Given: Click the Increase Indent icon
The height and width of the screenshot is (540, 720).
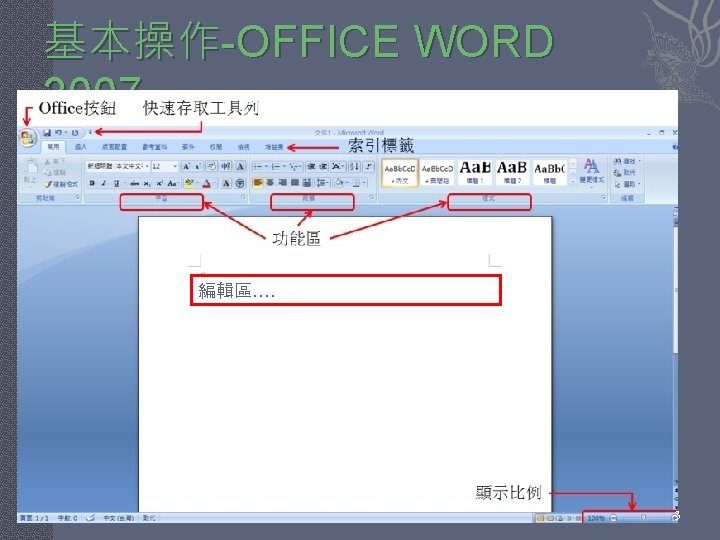Looking at the screenshot, I should point(323,166).
